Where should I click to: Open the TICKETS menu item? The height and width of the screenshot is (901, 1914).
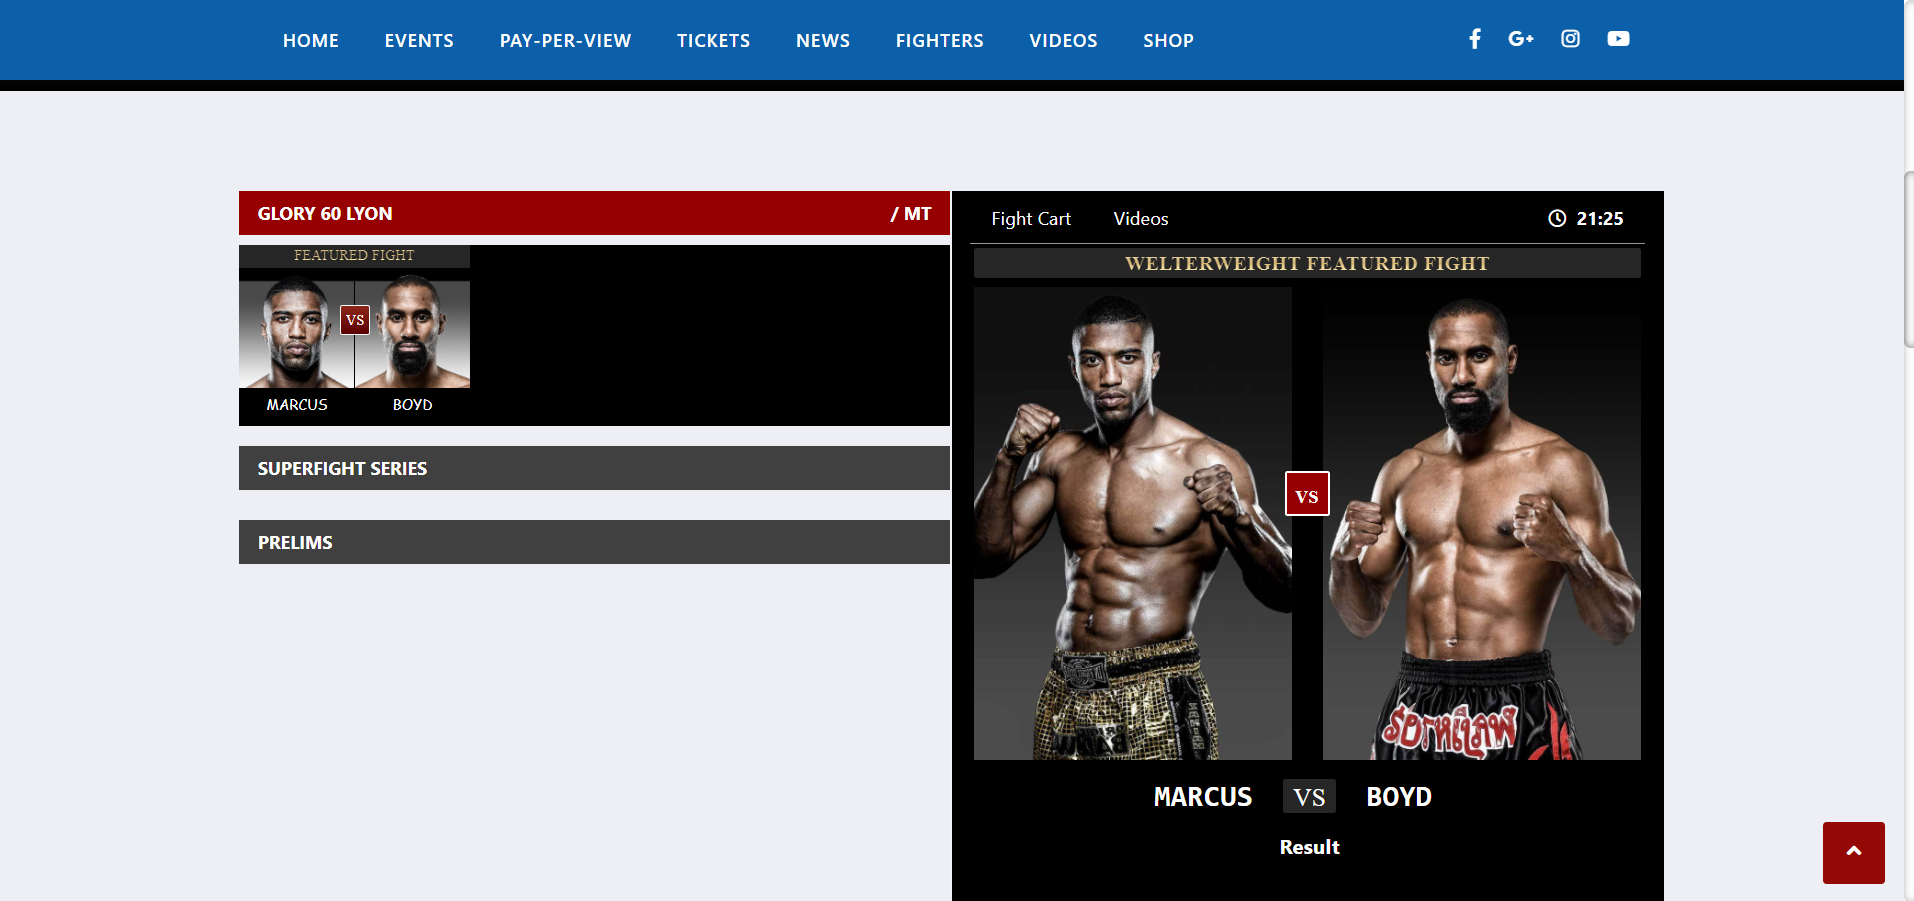click(x=713, y=41)
